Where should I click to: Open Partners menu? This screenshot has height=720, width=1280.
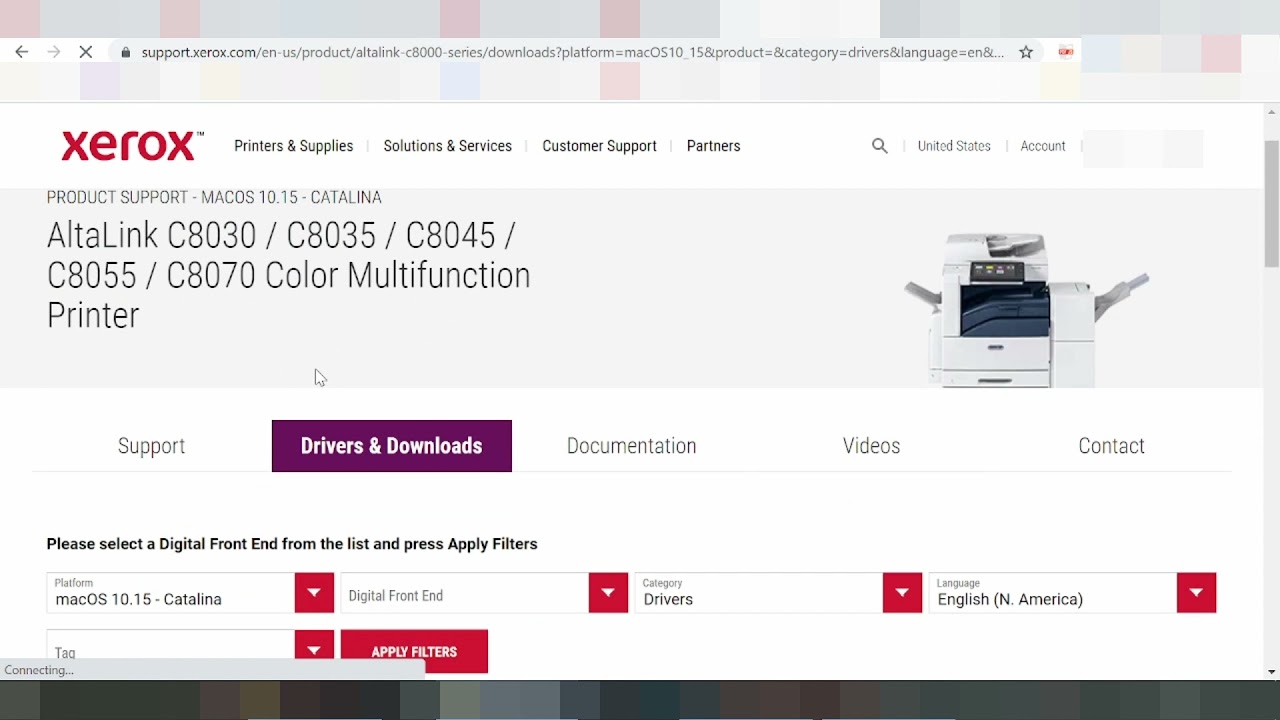(714, 146)
